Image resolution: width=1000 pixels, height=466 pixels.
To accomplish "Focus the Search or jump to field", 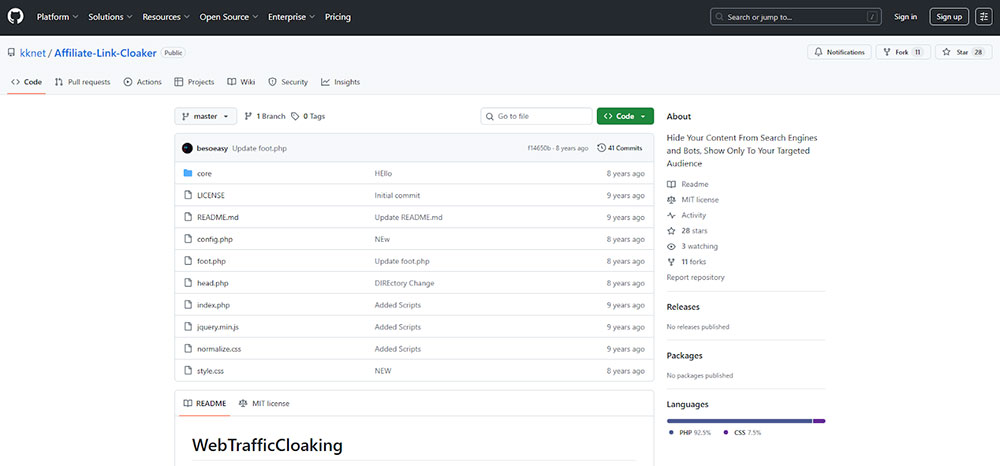I will [796, 17].
